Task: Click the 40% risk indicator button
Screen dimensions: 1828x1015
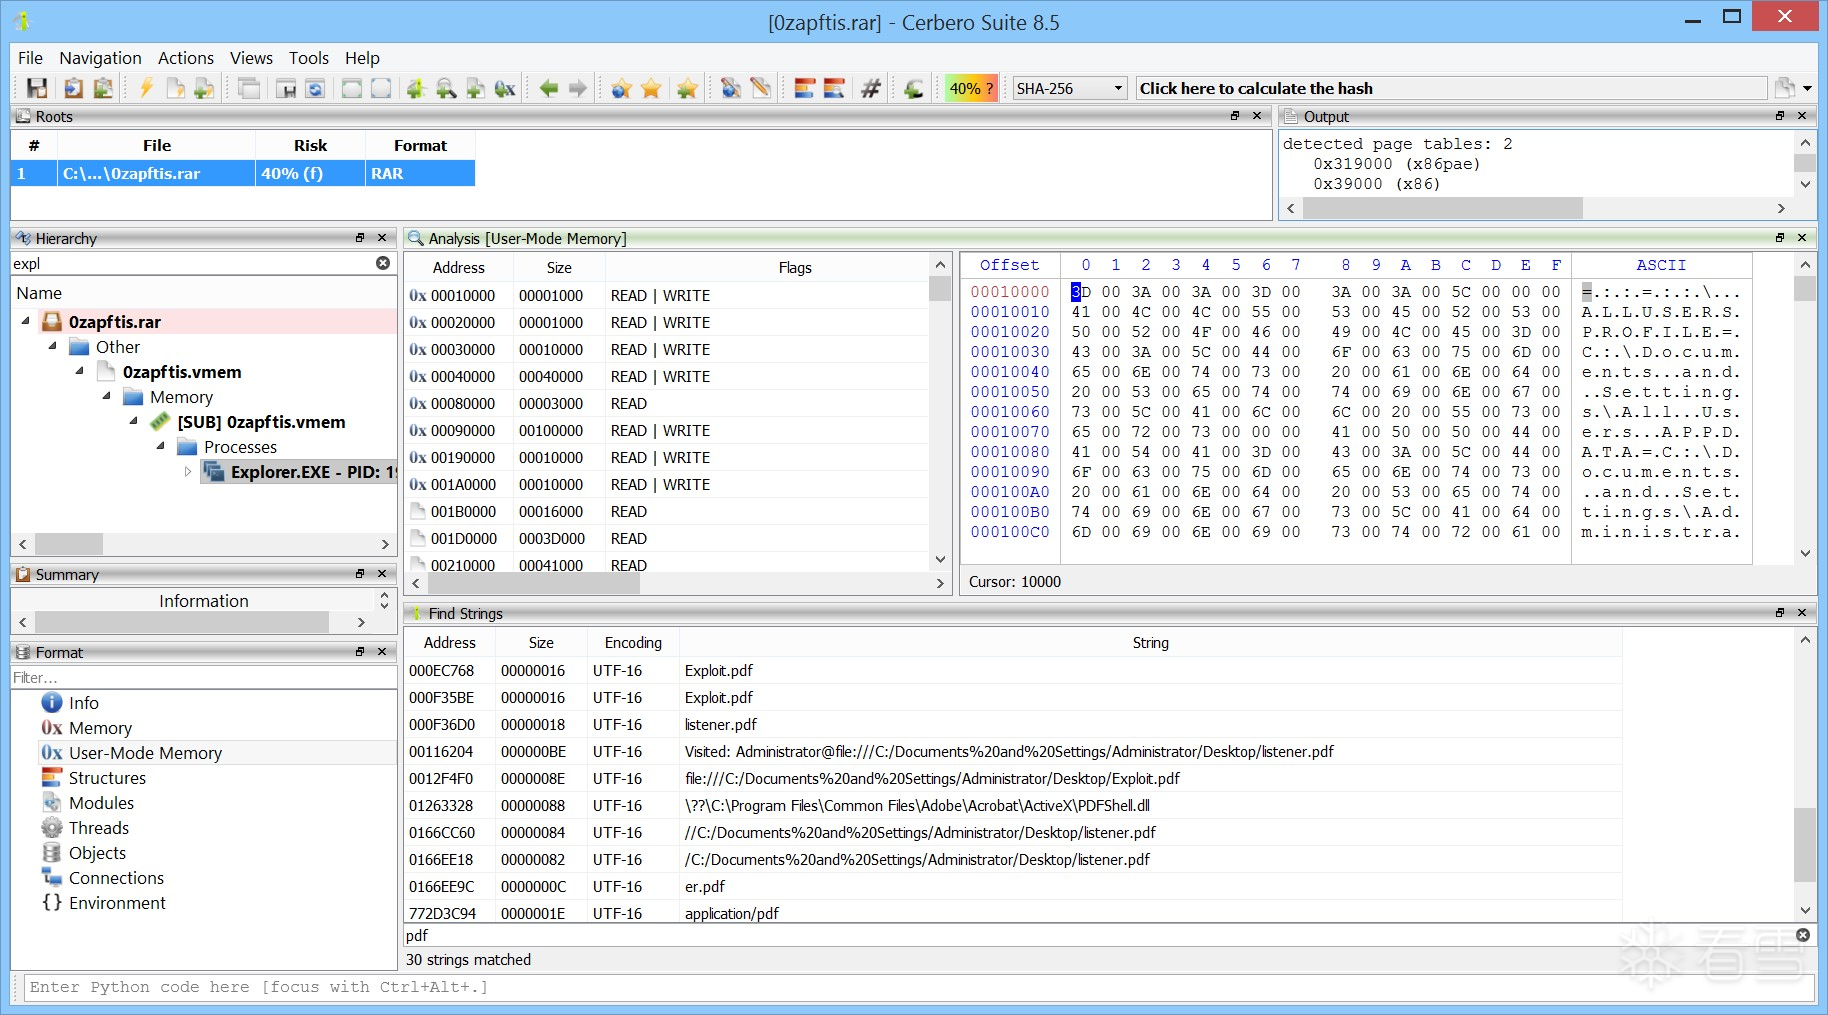Action: [971, 89]
